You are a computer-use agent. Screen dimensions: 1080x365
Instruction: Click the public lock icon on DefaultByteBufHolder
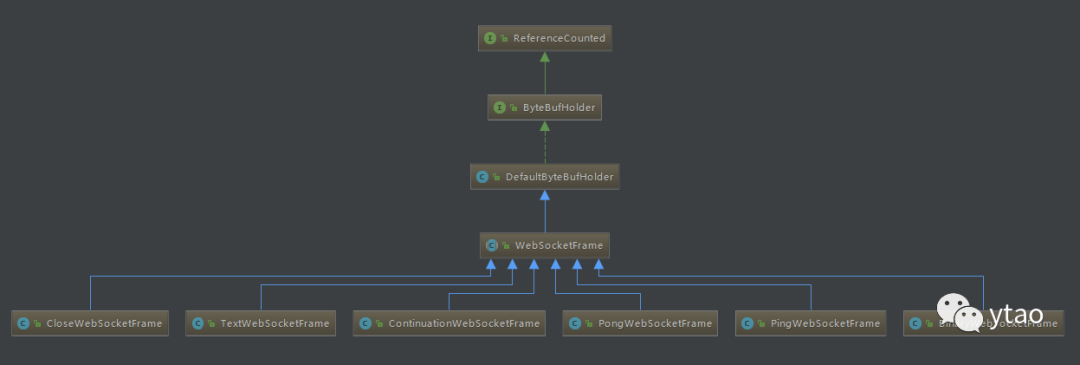(x=497, y=178)
